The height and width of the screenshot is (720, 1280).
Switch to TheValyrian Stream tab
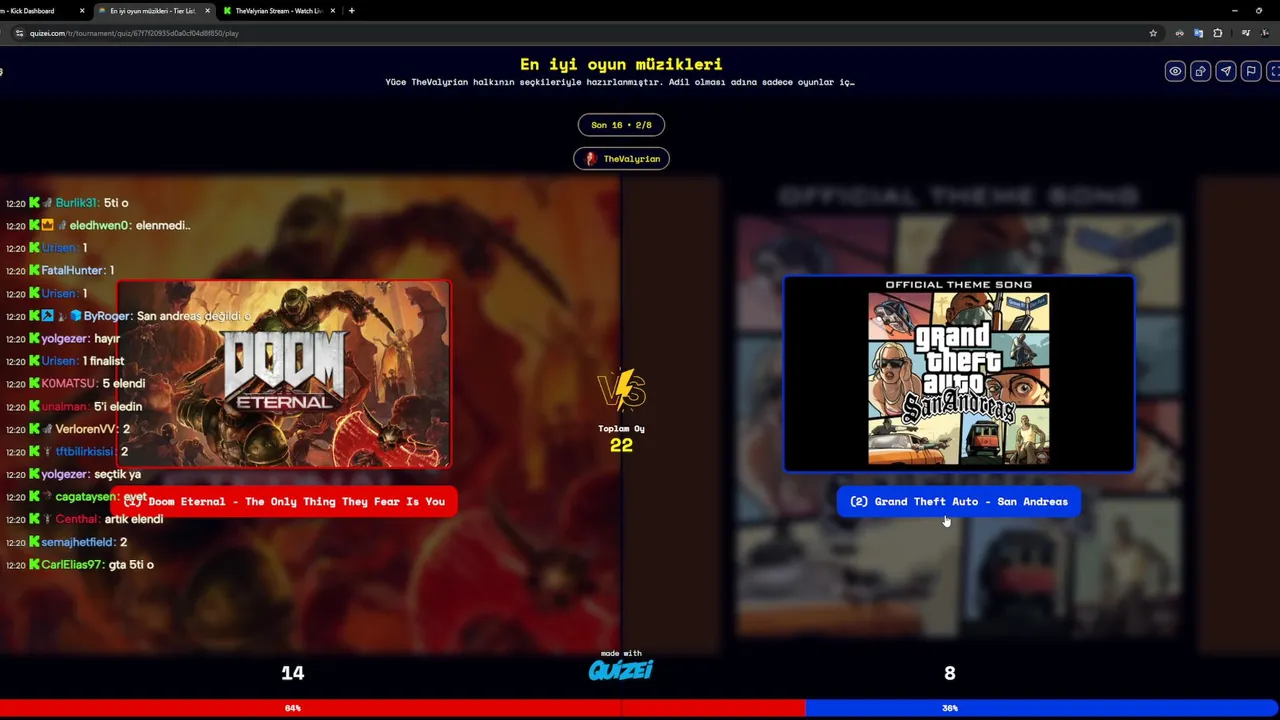point(278,11)
